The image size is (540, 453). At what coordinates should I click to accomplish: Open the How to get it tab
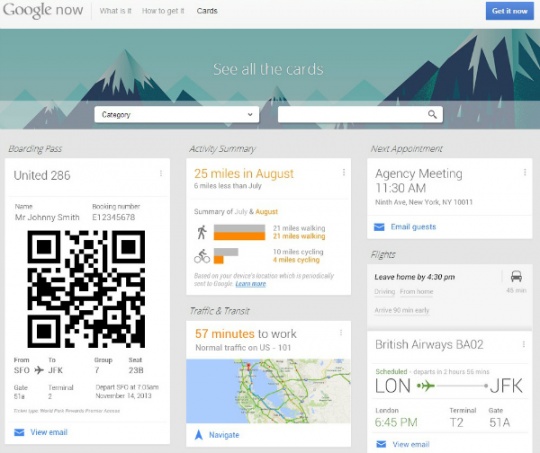tap(163, 11)
